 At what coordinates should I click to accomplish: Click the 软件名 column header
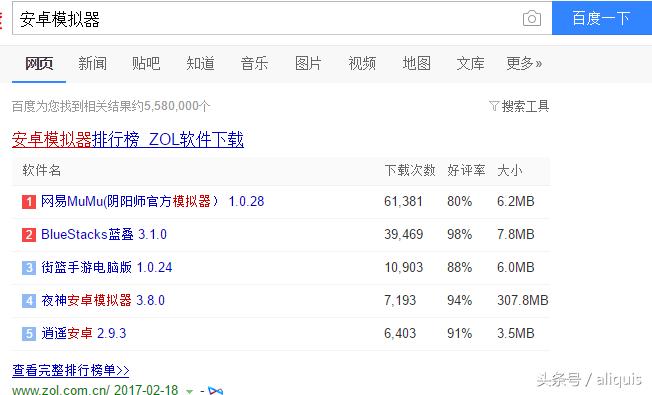click(42, 170)
